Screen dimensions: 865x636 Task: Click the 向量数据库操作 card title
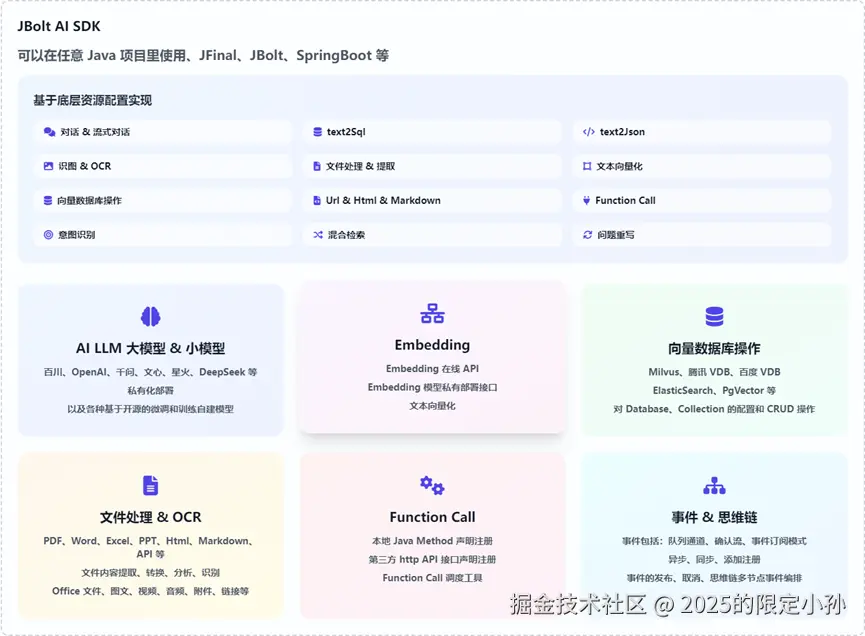[x=714, y=349]
